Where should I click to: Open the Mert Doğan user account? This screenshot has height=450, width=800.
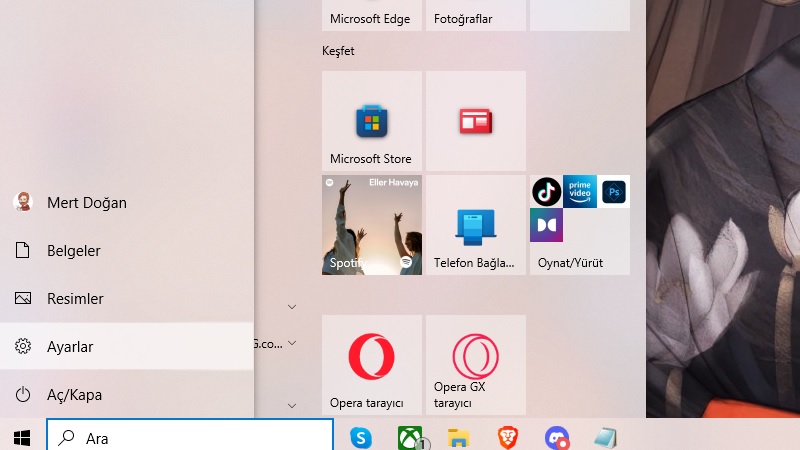tap(127, 203)
